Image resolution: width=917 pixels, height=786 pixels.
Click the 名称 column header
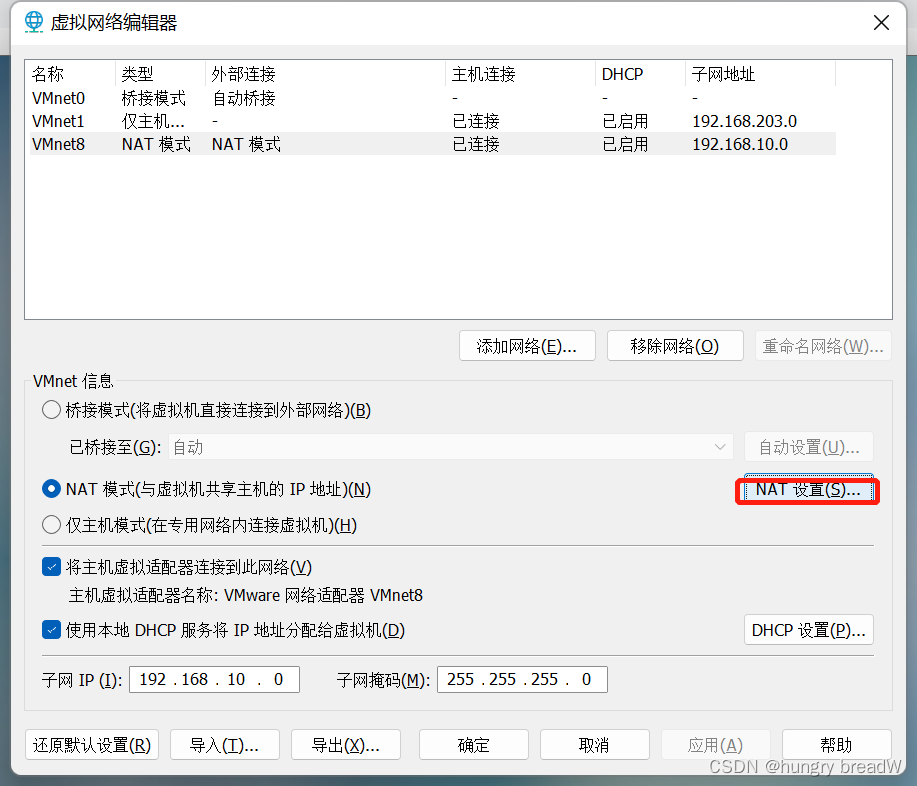coord(72,74)
